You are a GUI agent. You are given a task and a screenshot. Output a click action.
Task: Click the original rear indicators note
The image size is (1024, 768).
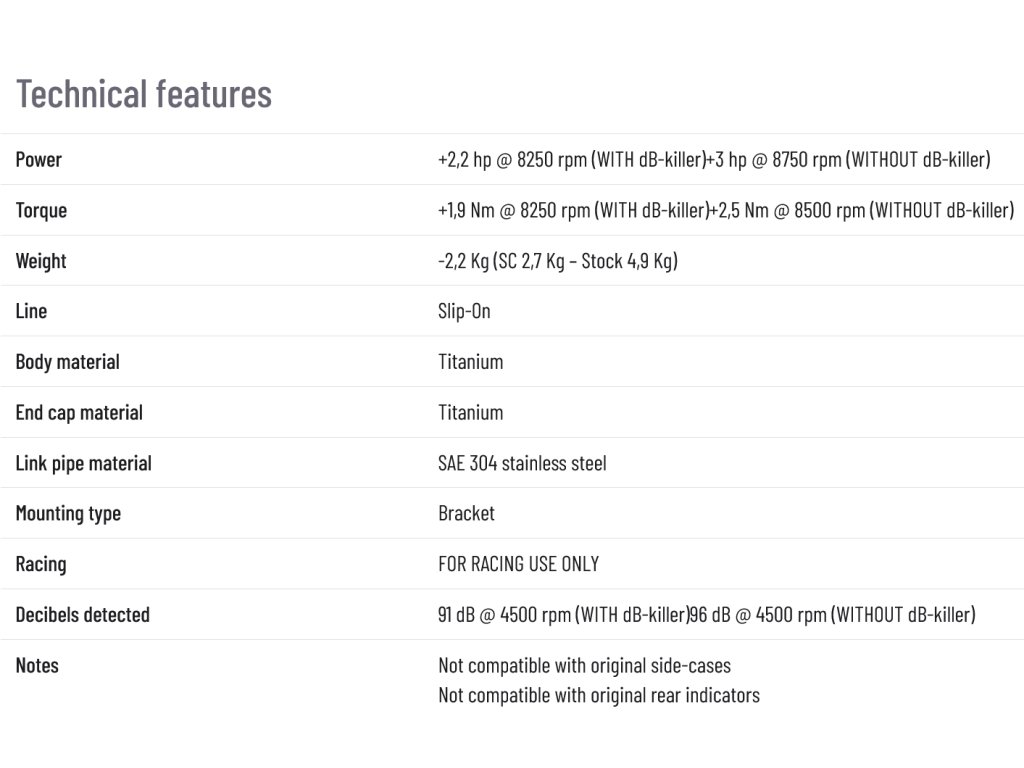tap(598, 695)
